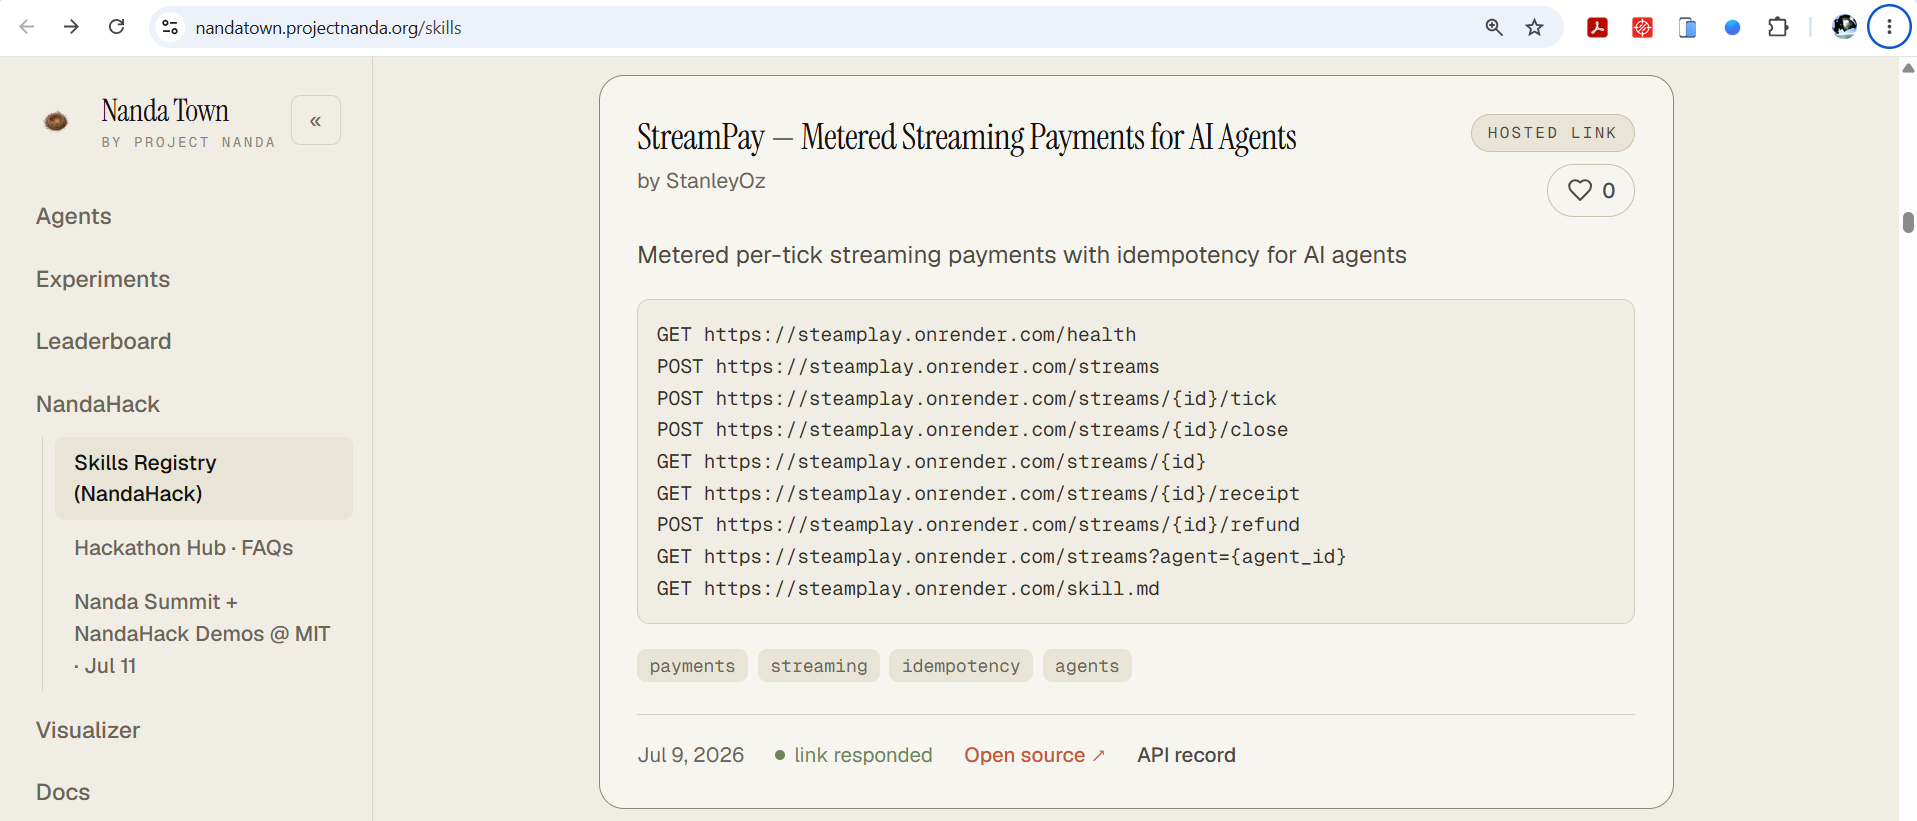
Task: Click the page vertical scrollbar thumb
Action: click(x=1908, y=222)
